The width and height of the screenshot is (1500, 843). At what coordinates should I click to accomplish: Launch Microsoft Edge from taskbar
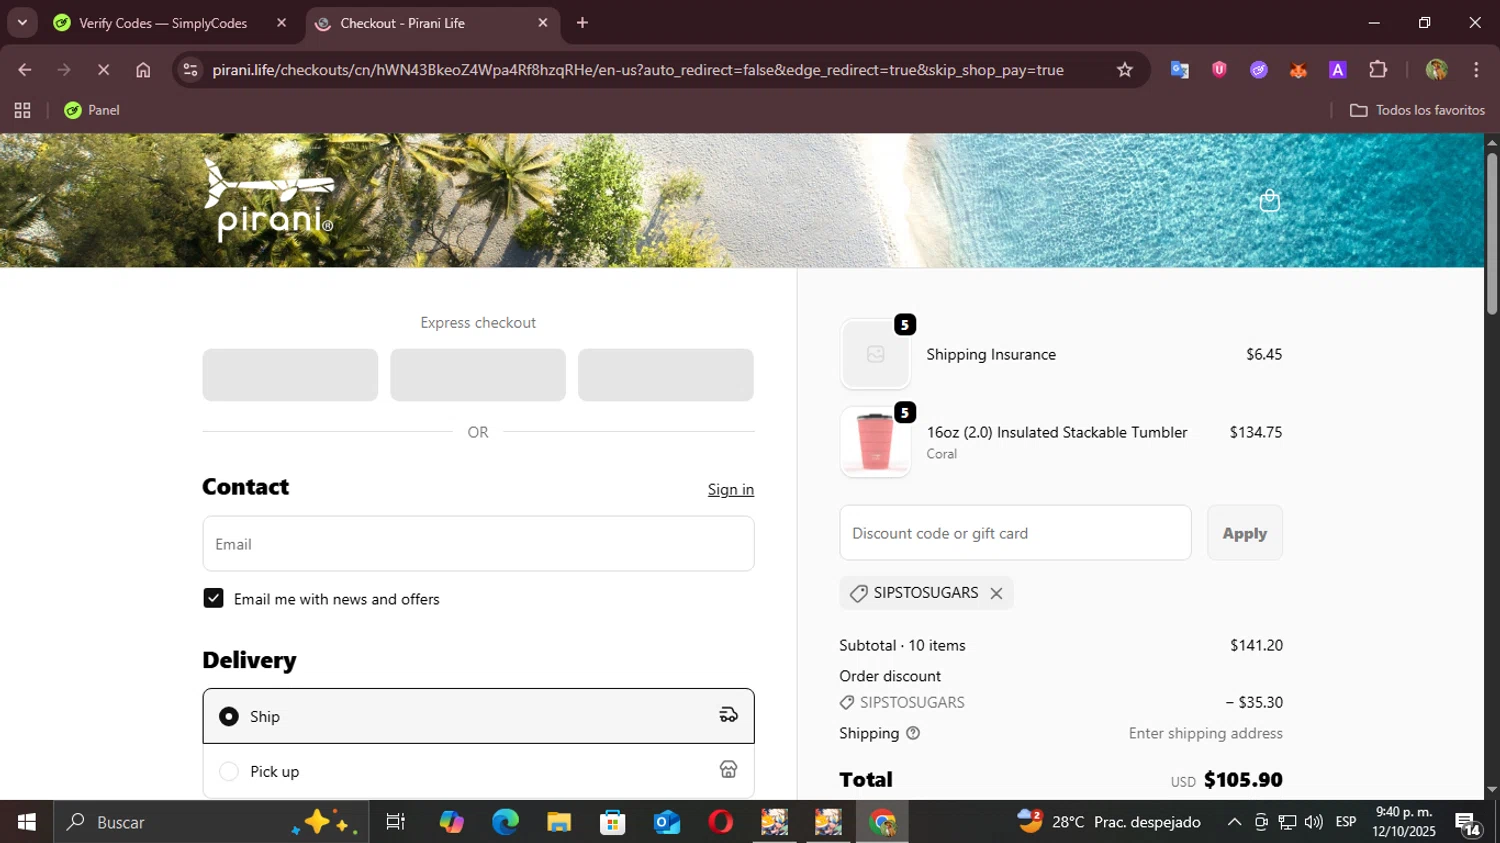[x=505, y=822]
